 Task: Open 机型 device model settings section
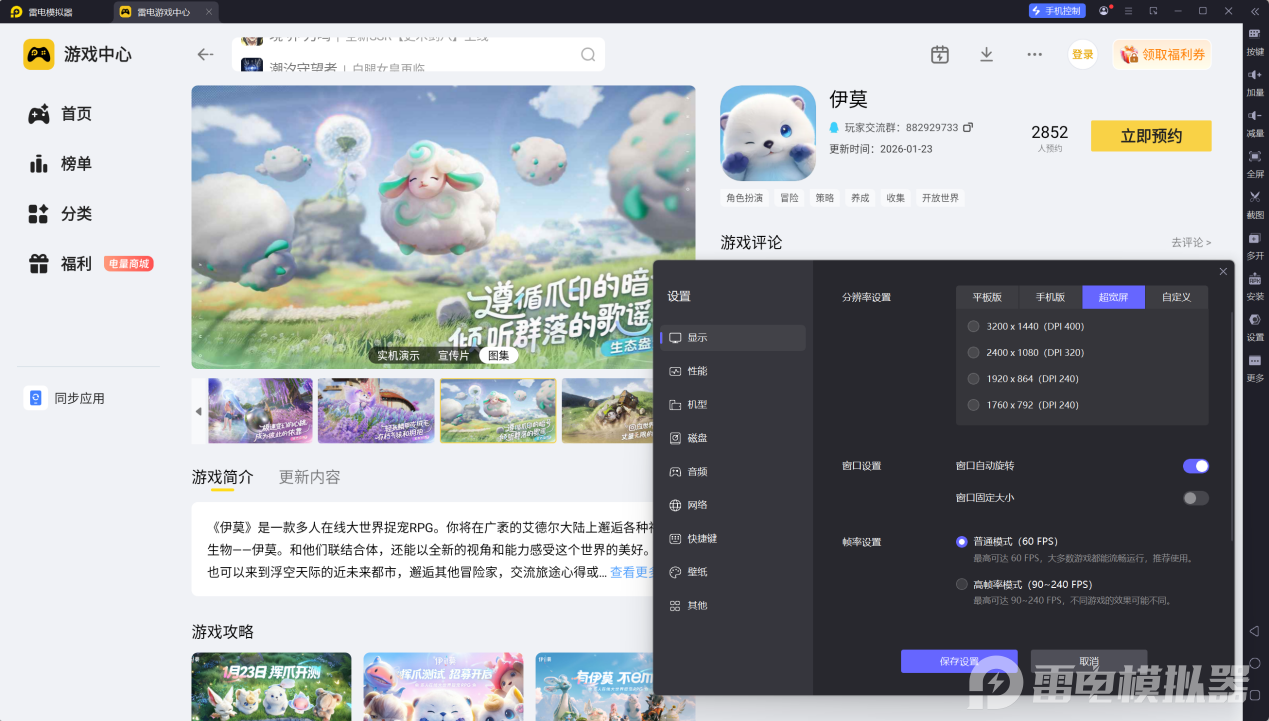coord(733,405)
